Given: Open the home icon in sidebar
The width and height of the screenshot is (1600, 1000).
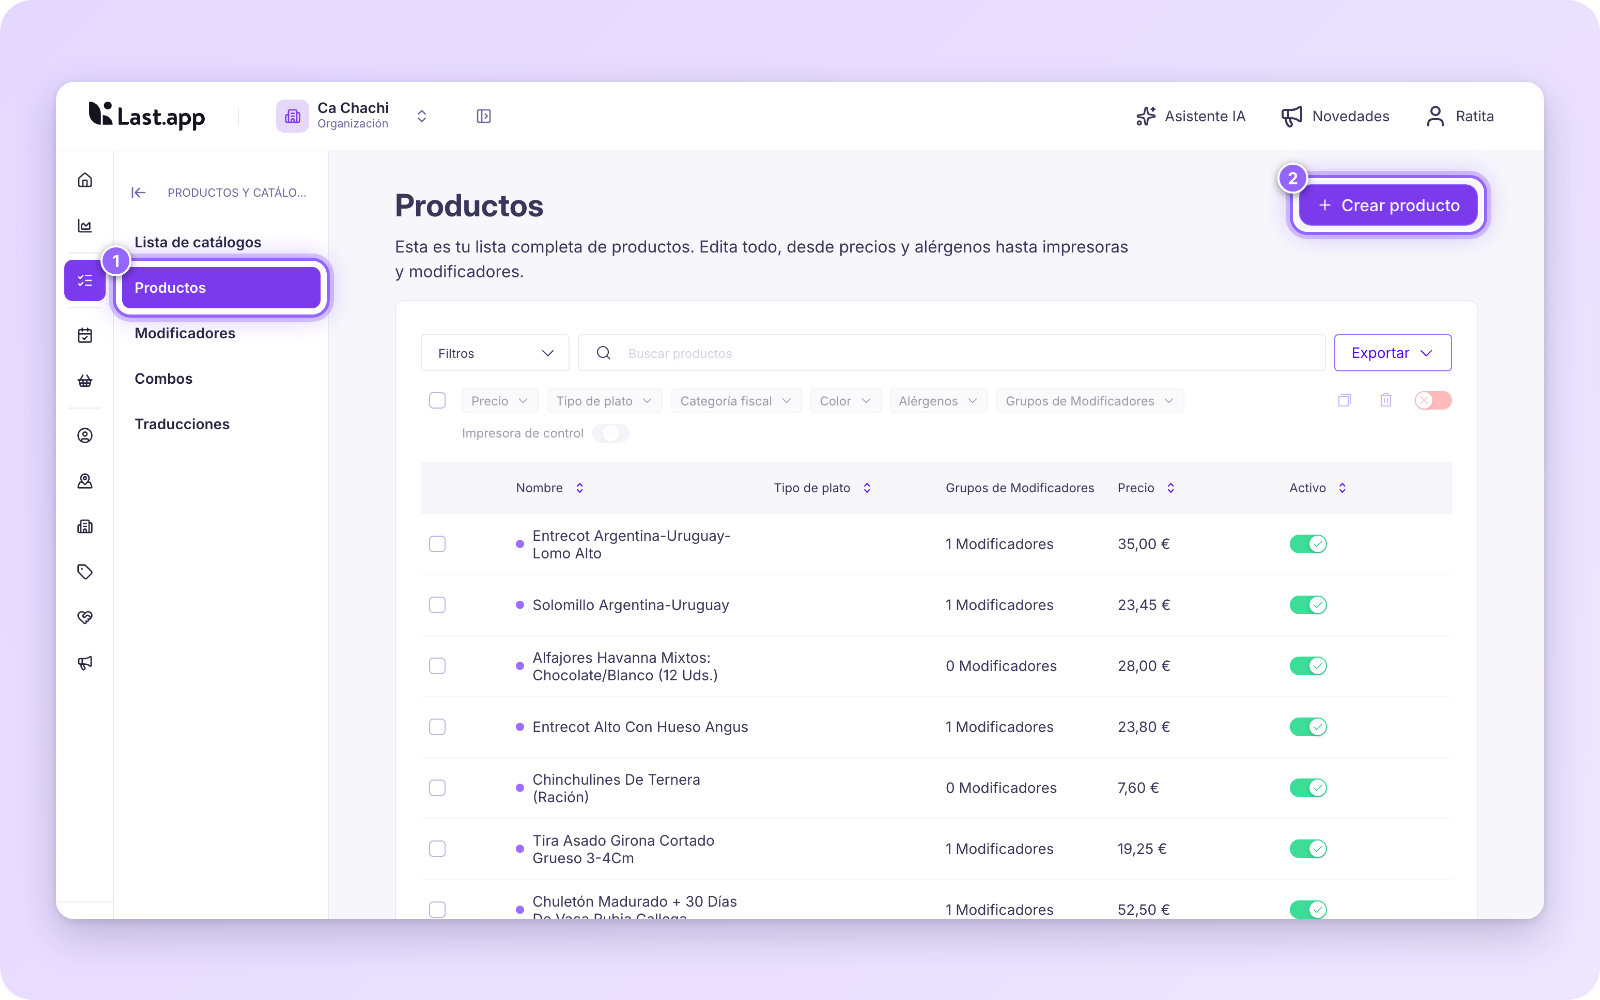Looking at the screenshot, I should pos(85,180).
